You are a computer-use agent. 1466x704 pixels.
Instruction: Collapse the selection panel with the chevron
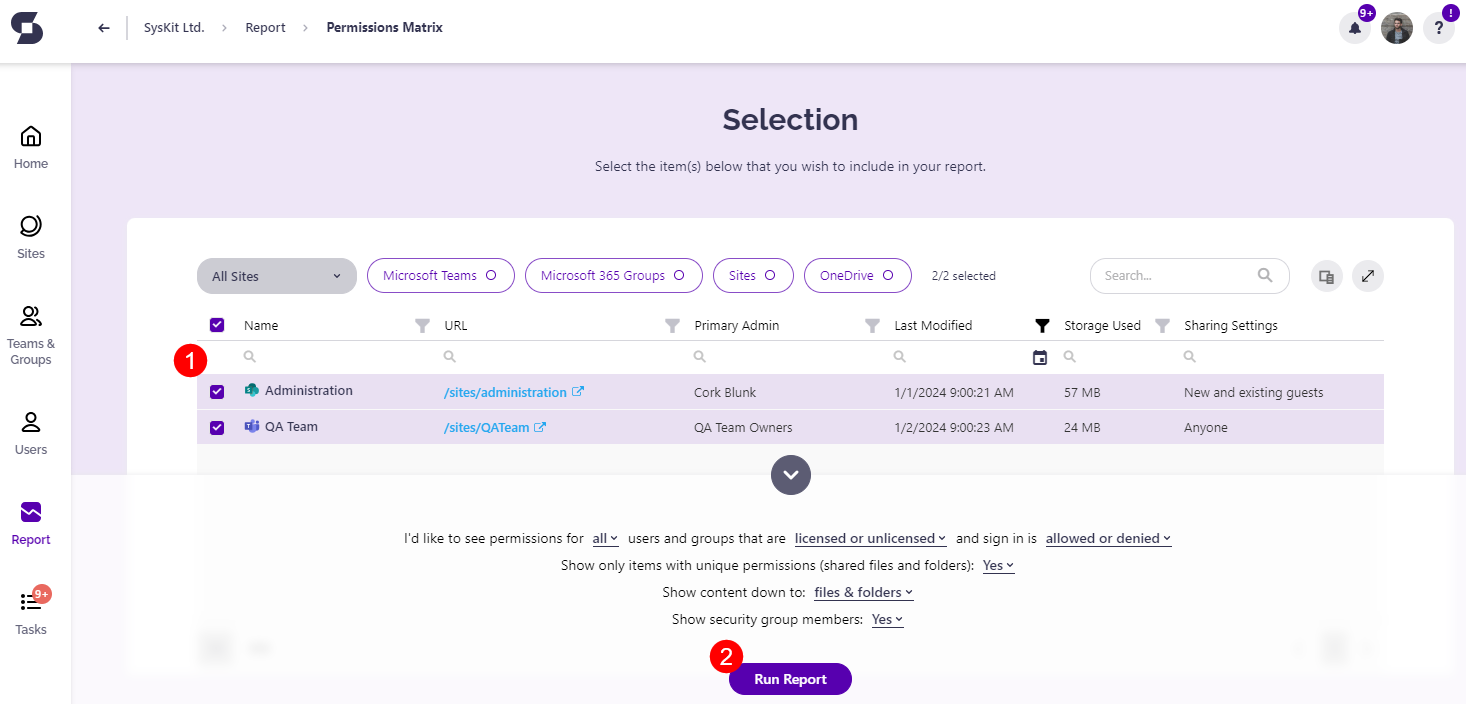(790, 474)
